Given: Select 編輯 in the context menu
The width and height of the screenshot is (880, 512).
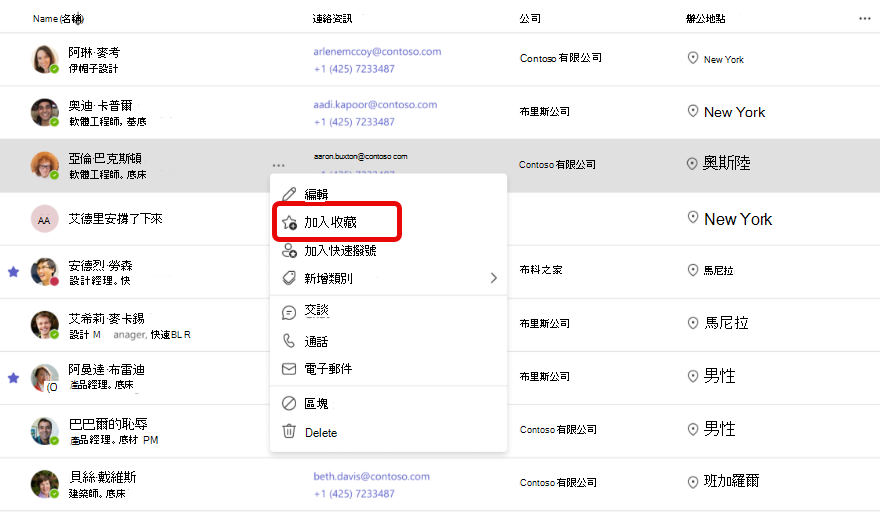Looking at the screenshot, I should pos(388,194).
